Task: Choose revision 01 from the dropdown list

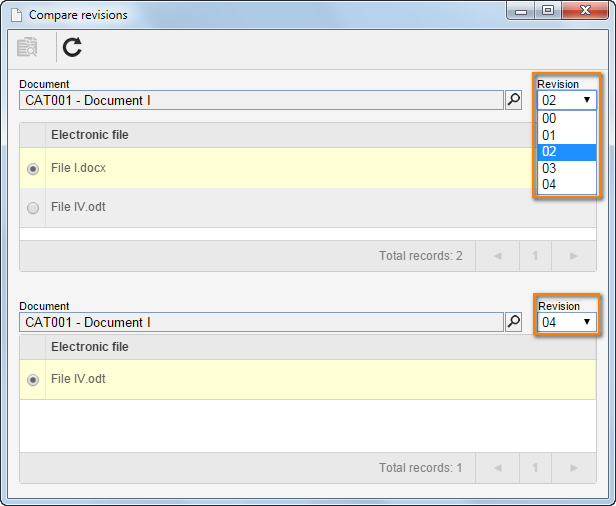Action: click(x=567, y=136)
